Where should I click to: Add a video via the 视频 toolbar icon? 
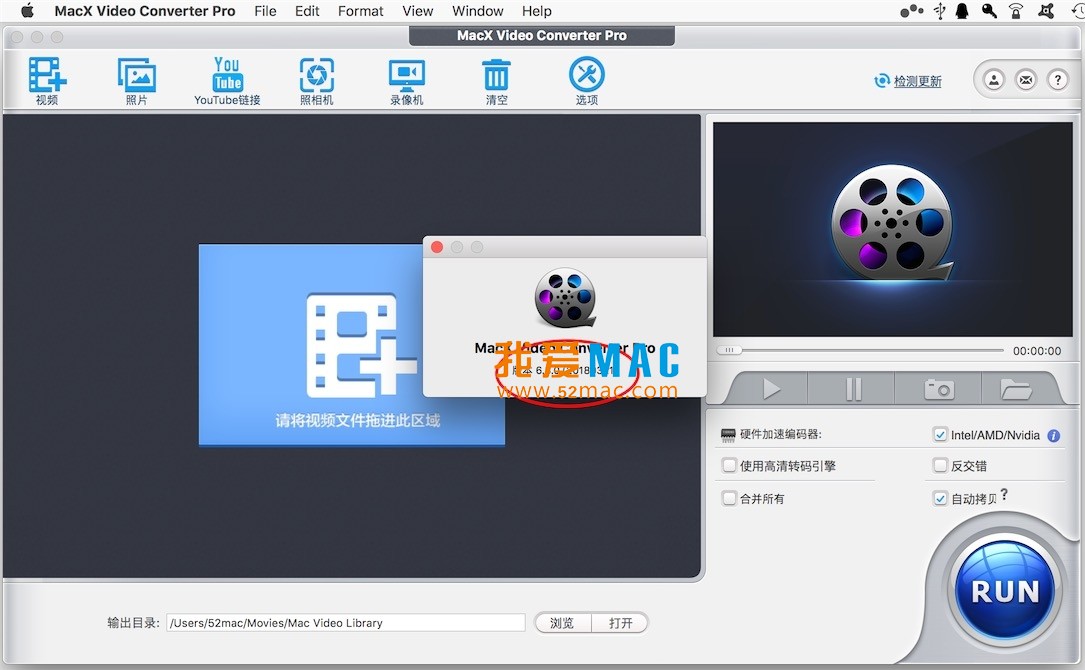47,81
